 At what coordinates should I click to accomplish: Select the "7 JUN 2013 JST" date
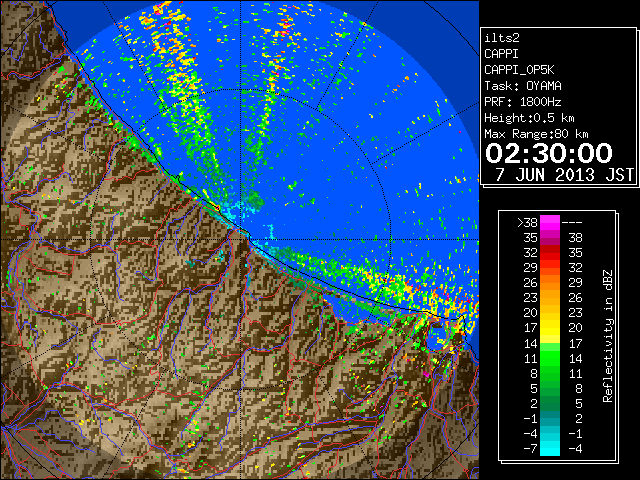point(564,175)
